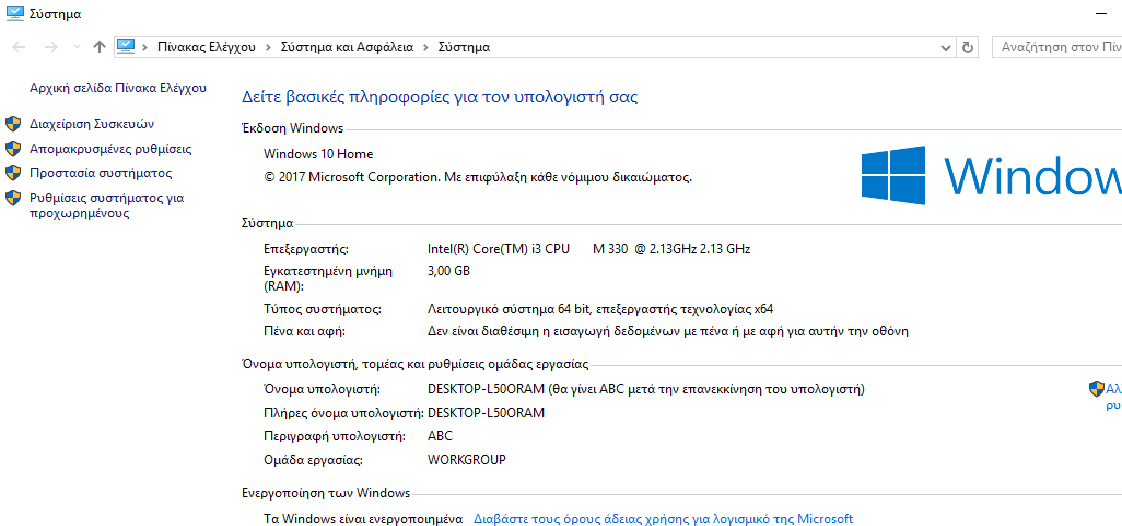
Task: Expand chevron after Πίνακας Ελέγχου breadcrumb
Action: click(267, 47)
